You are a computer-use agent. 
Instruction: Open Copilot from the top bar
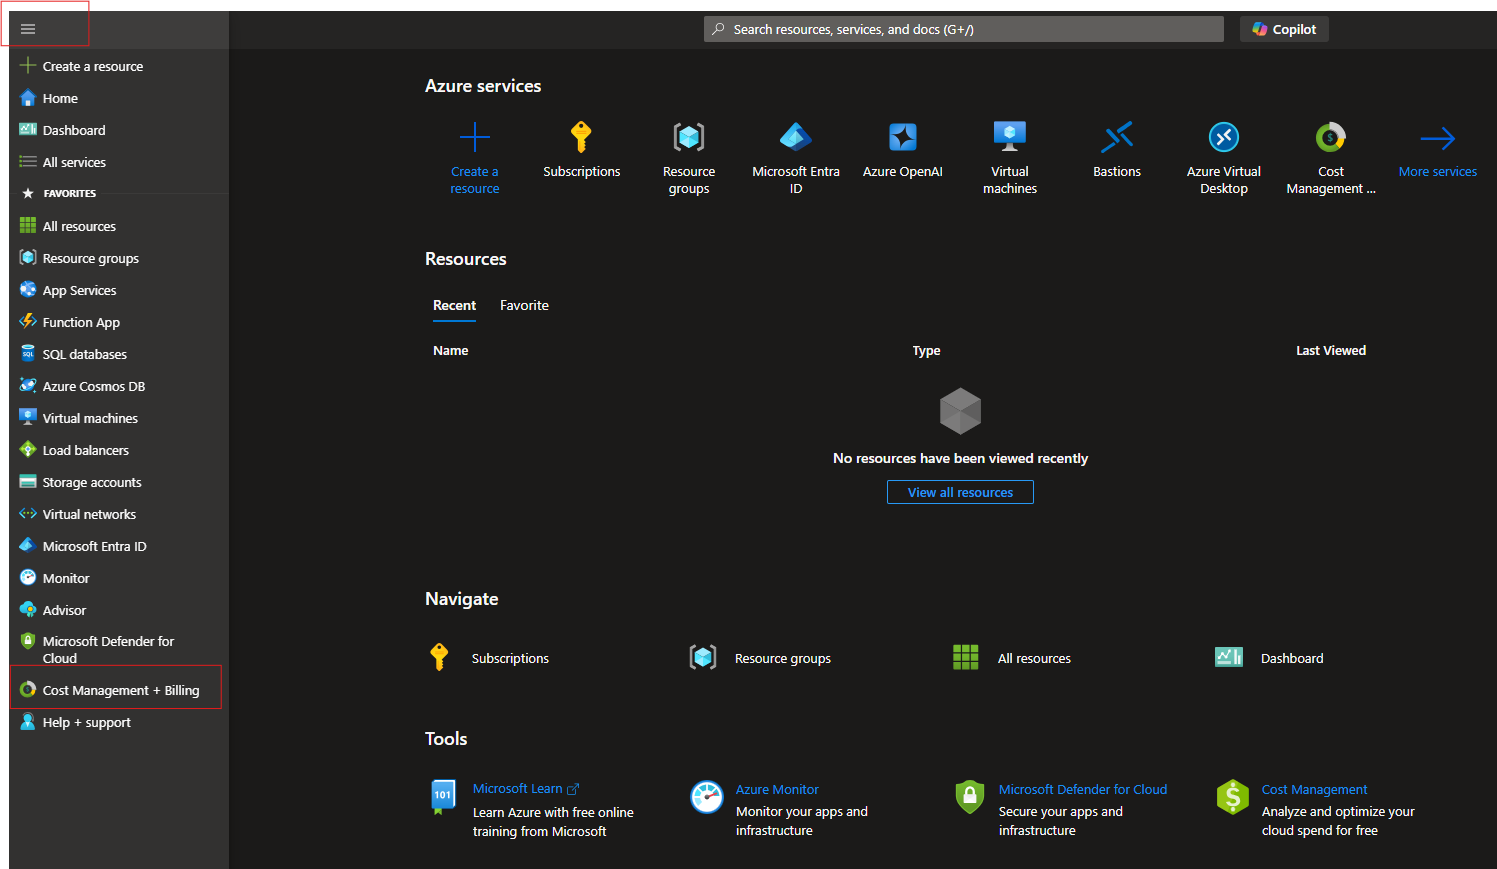pyautogui.click(x=1284, y=29)
